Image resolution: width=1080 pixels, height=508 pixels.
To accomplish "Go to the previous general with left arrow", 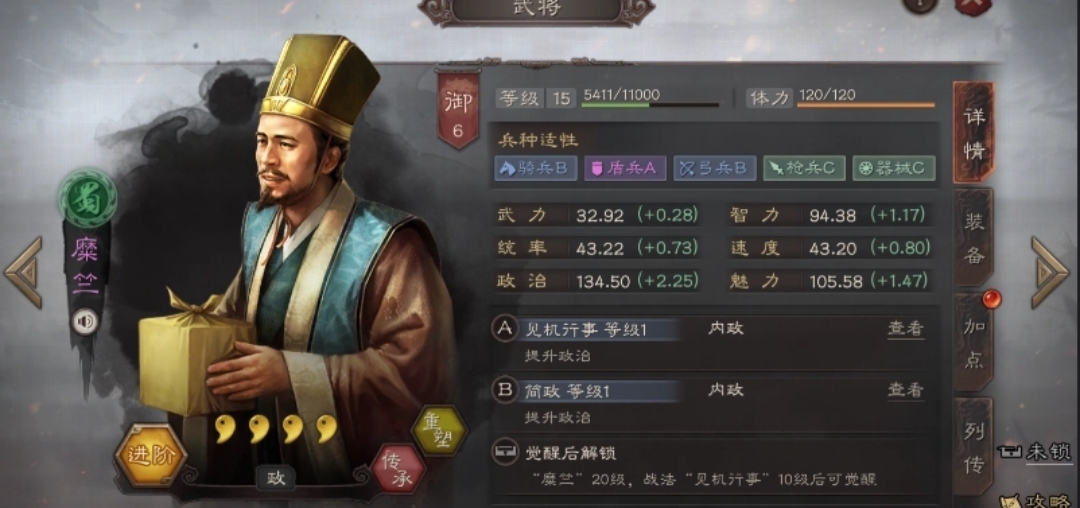I will click(x=24, y=273).
